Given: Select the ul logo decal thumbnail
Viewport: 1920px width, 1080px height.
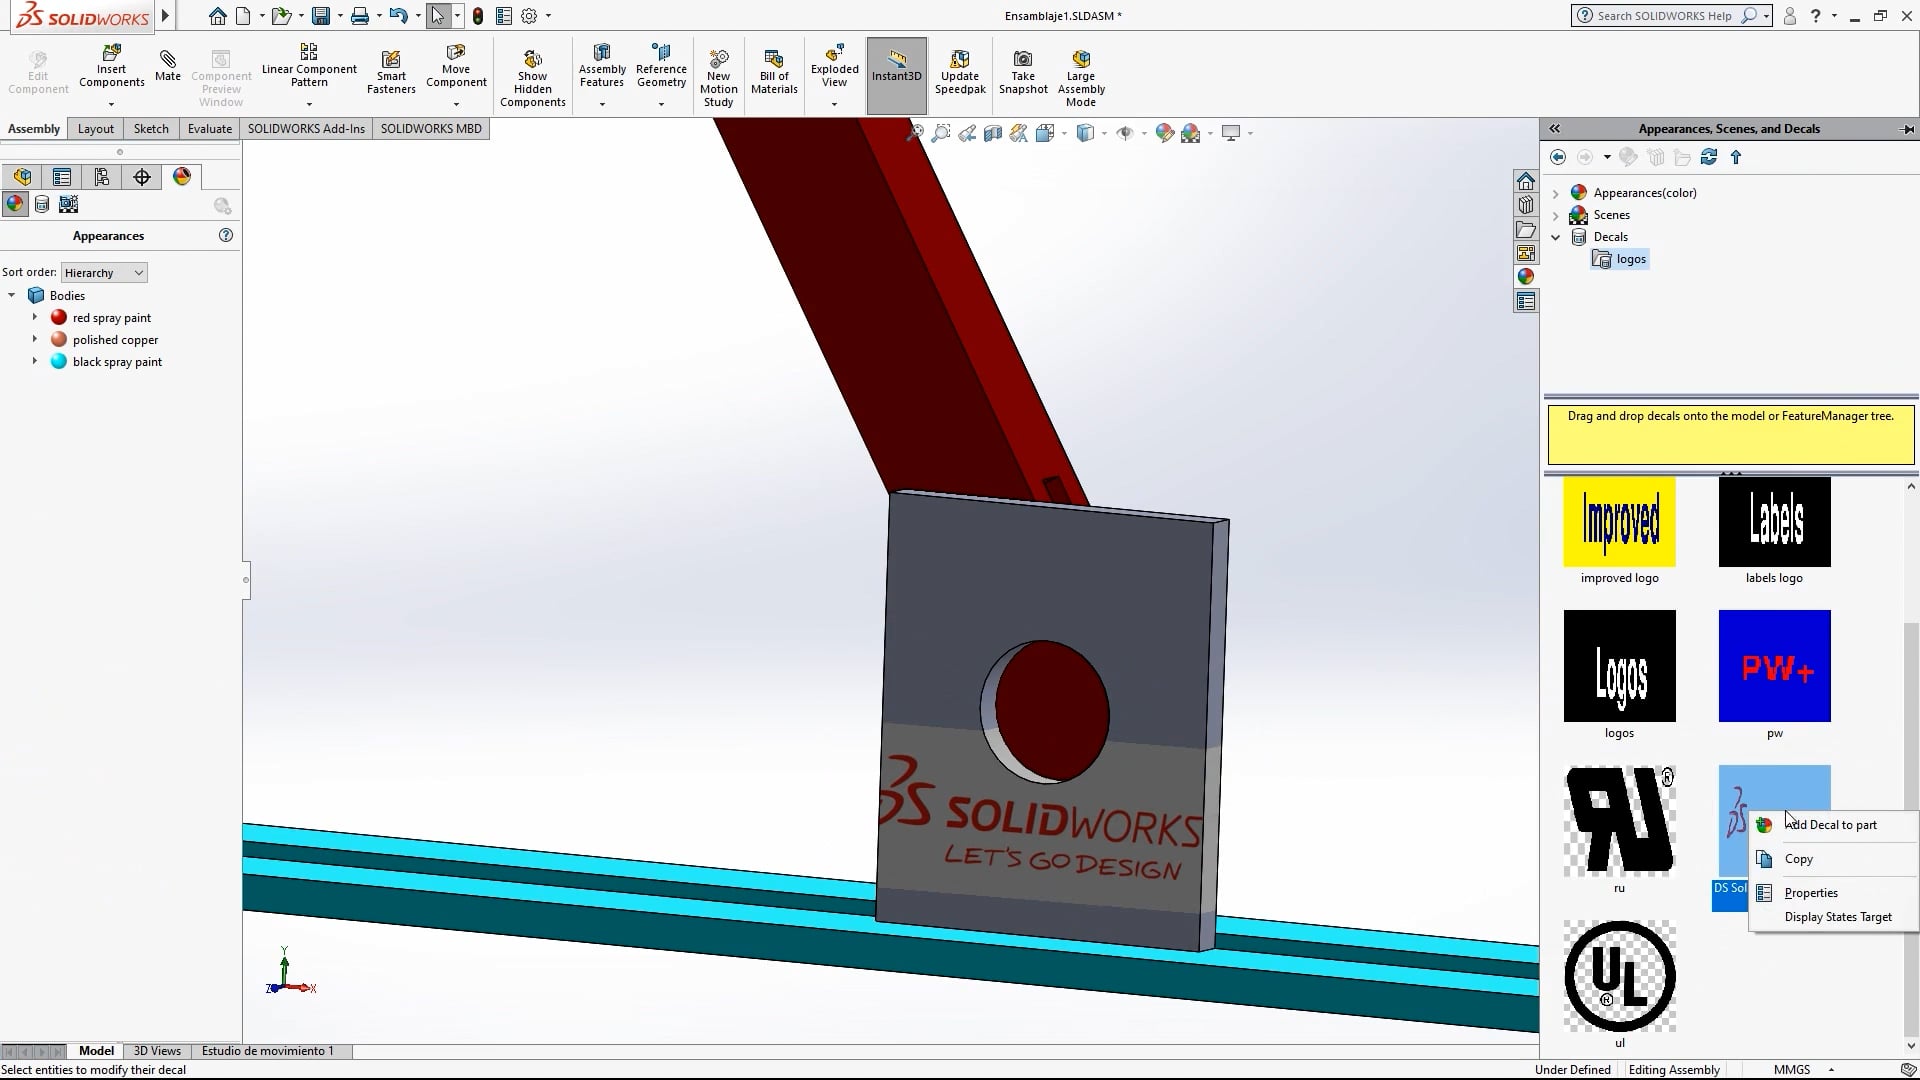Looking at the screenshot, I should tap(1619, 977).
